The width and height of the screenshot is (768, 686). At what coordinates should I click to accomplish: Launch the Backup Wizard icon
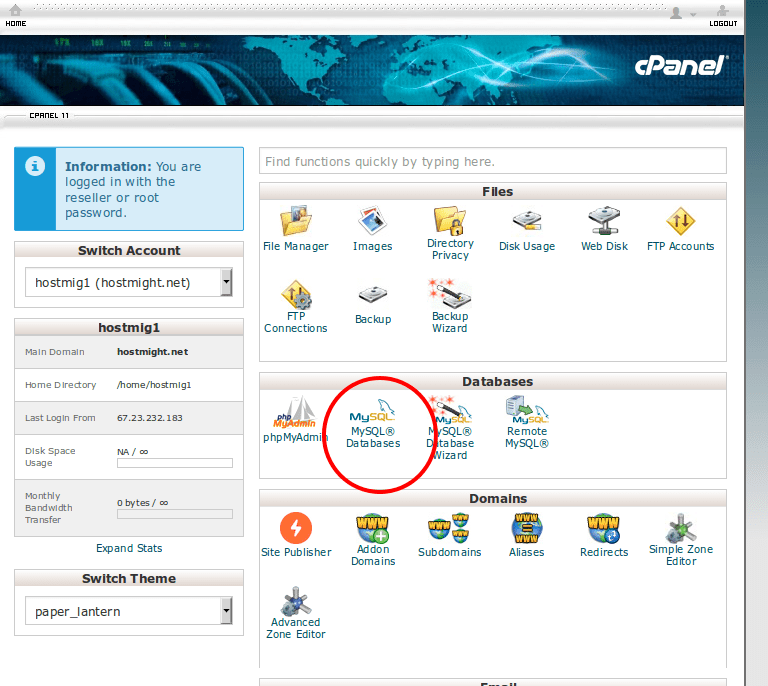click(449, 293)
